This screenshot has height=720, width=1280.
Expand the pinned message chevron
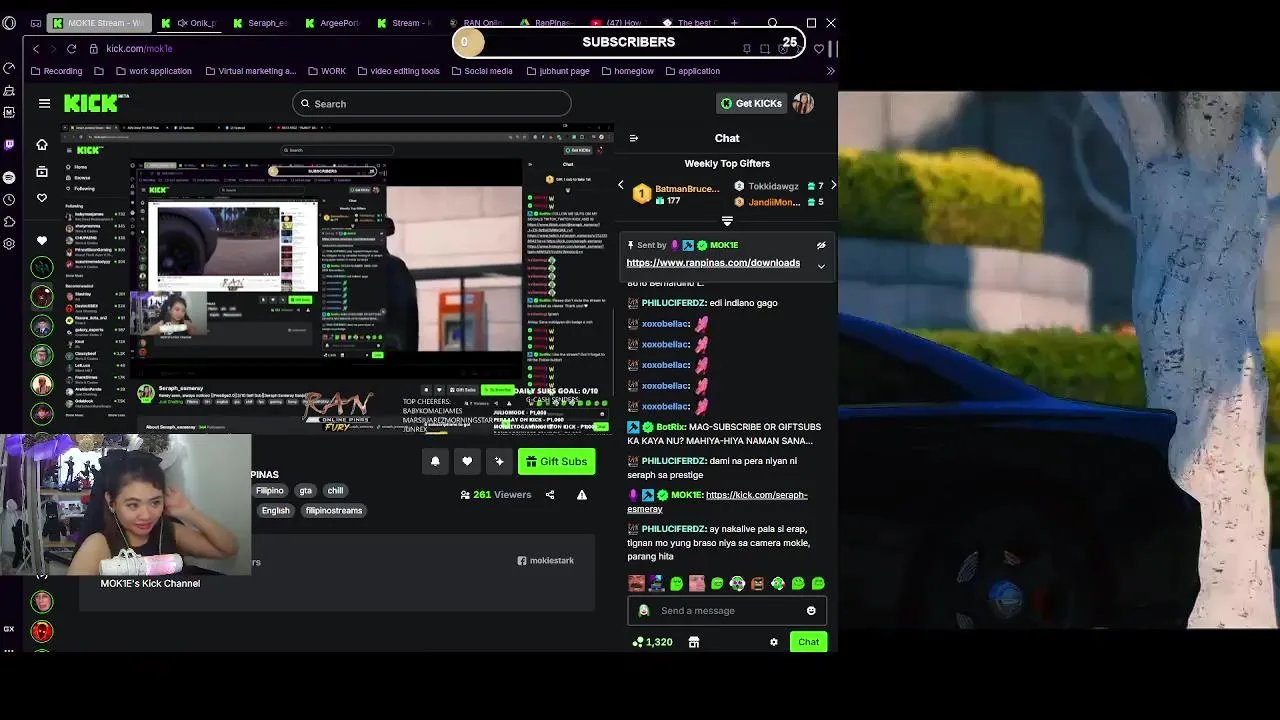pos(821,266)
